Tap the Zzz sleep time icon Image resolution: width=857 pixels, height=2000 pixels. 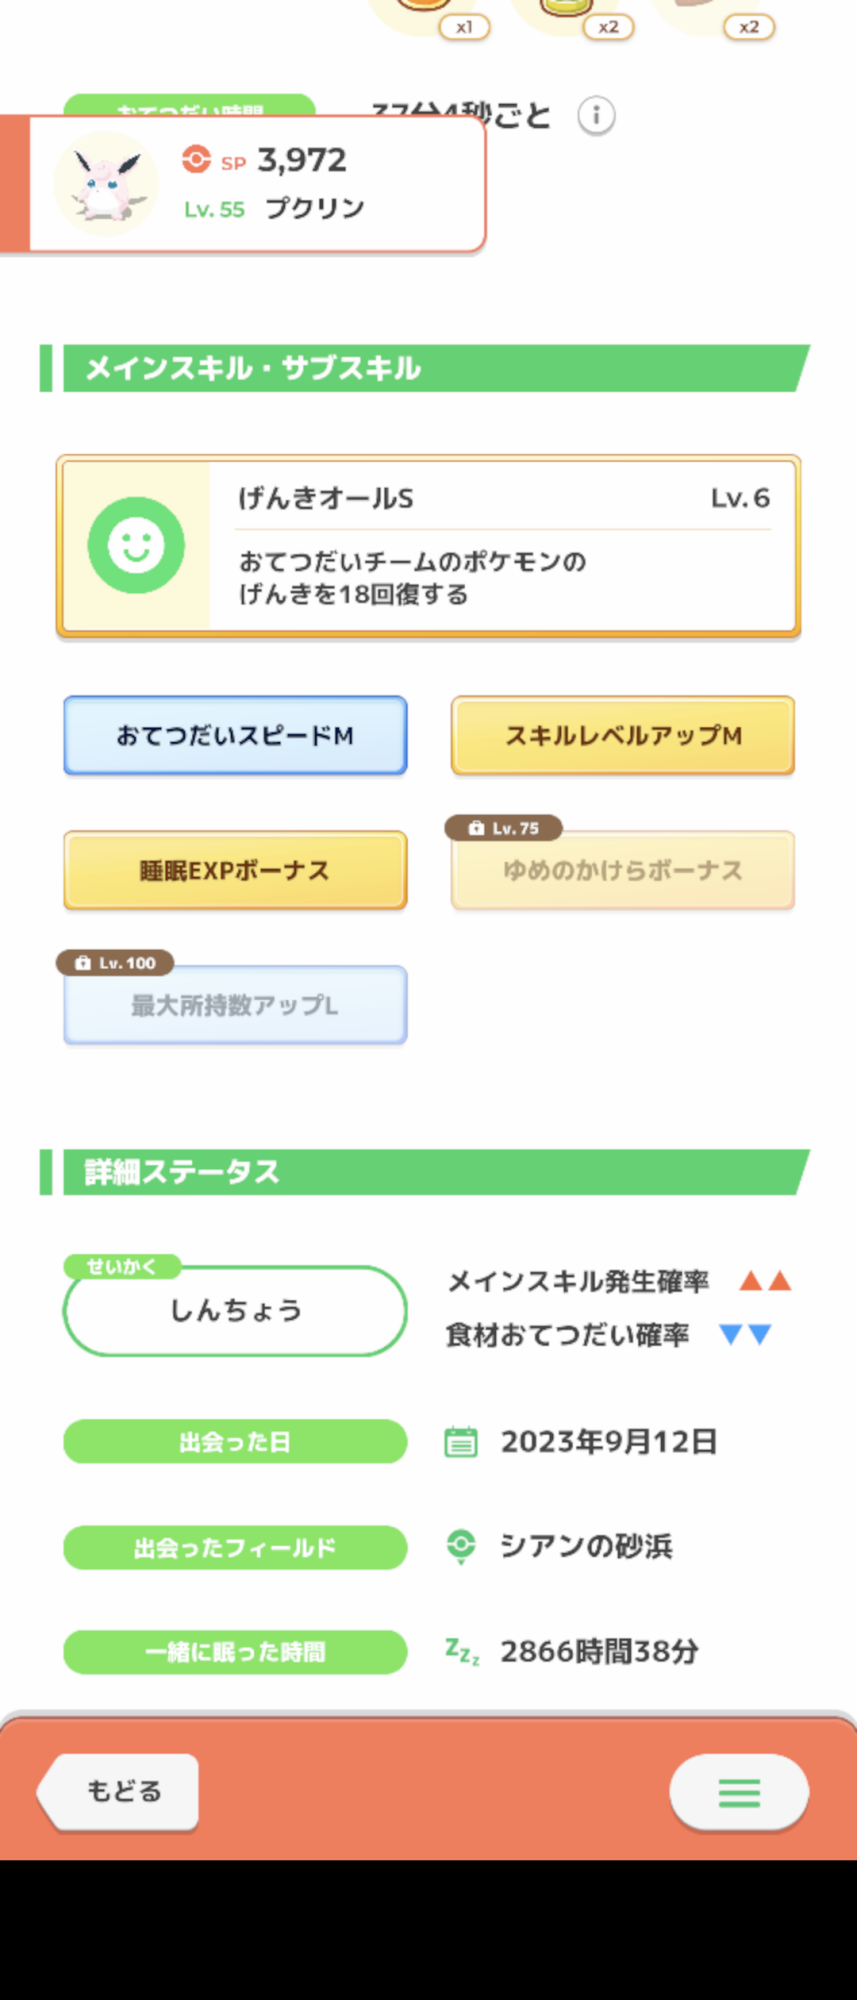(x=462, y=1651)
